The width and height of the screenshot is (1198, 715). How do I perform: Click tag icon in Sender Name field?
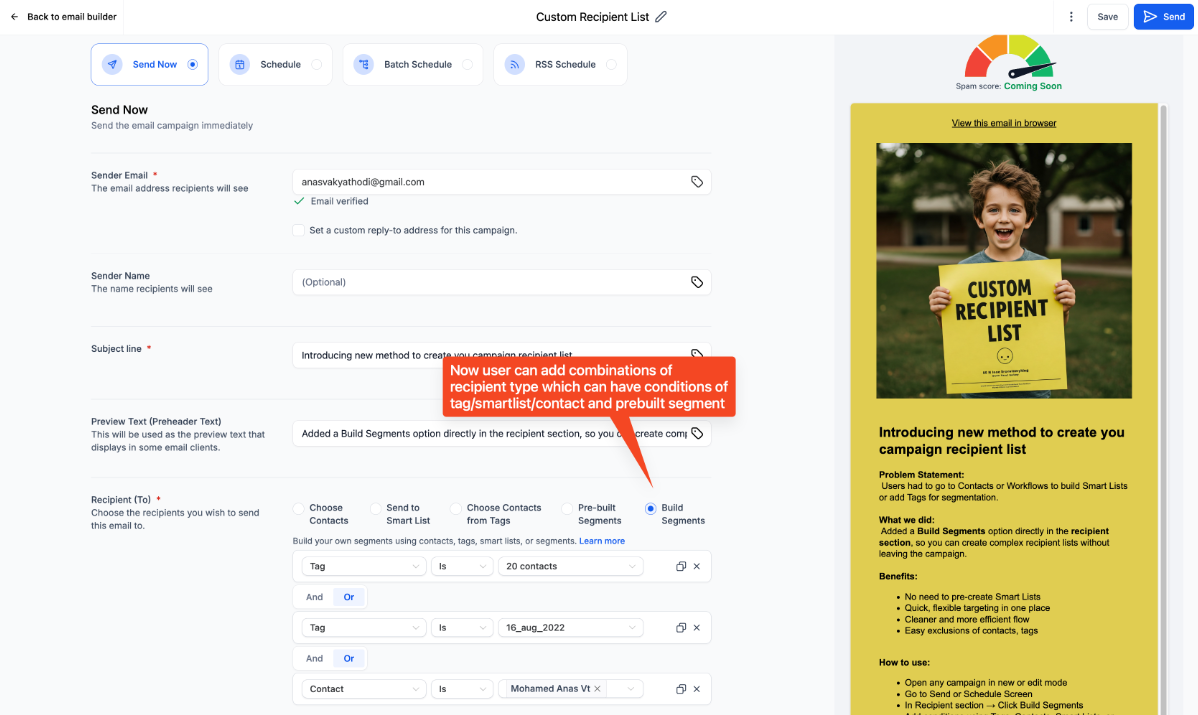point(697,282)
